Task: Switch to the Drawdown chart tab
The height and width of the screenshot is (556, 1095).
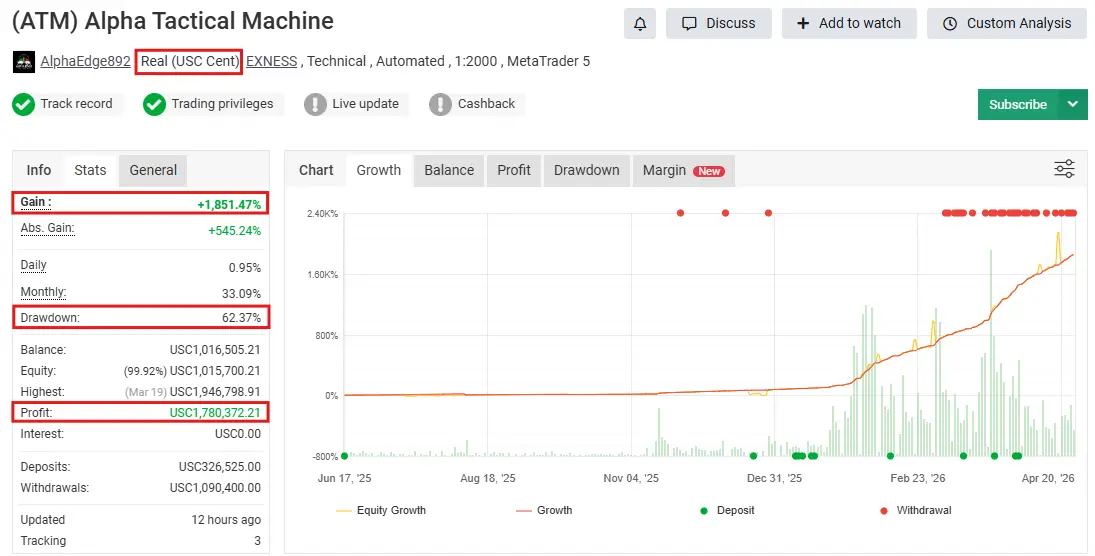Action: pyautogui.click(x=586, y=170)
